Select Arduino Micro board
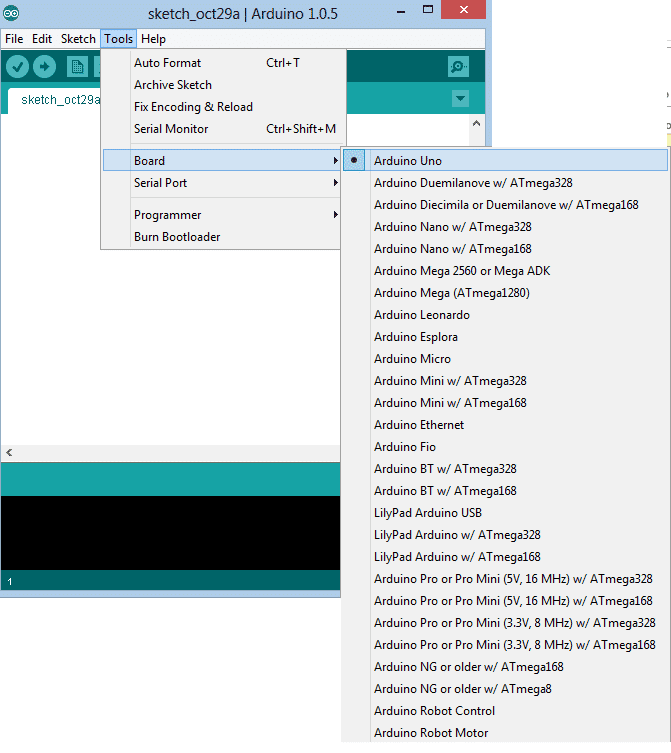This screenshot has width=671, height=753. (504, 359)
